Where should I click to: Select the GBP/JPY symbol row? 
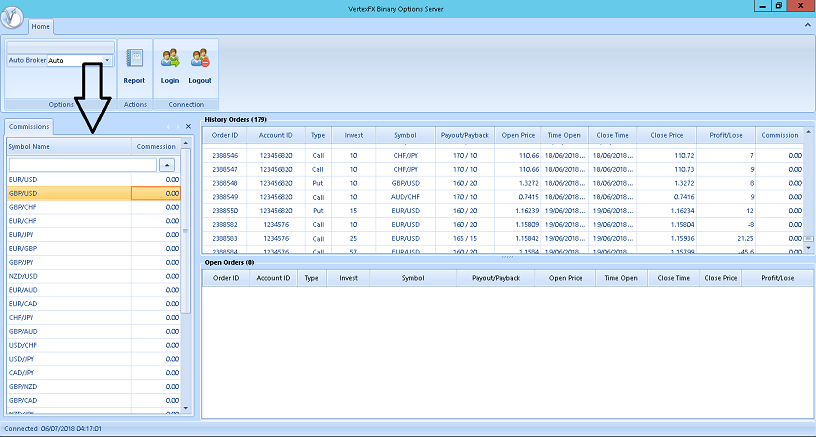[x=94, y=262]
